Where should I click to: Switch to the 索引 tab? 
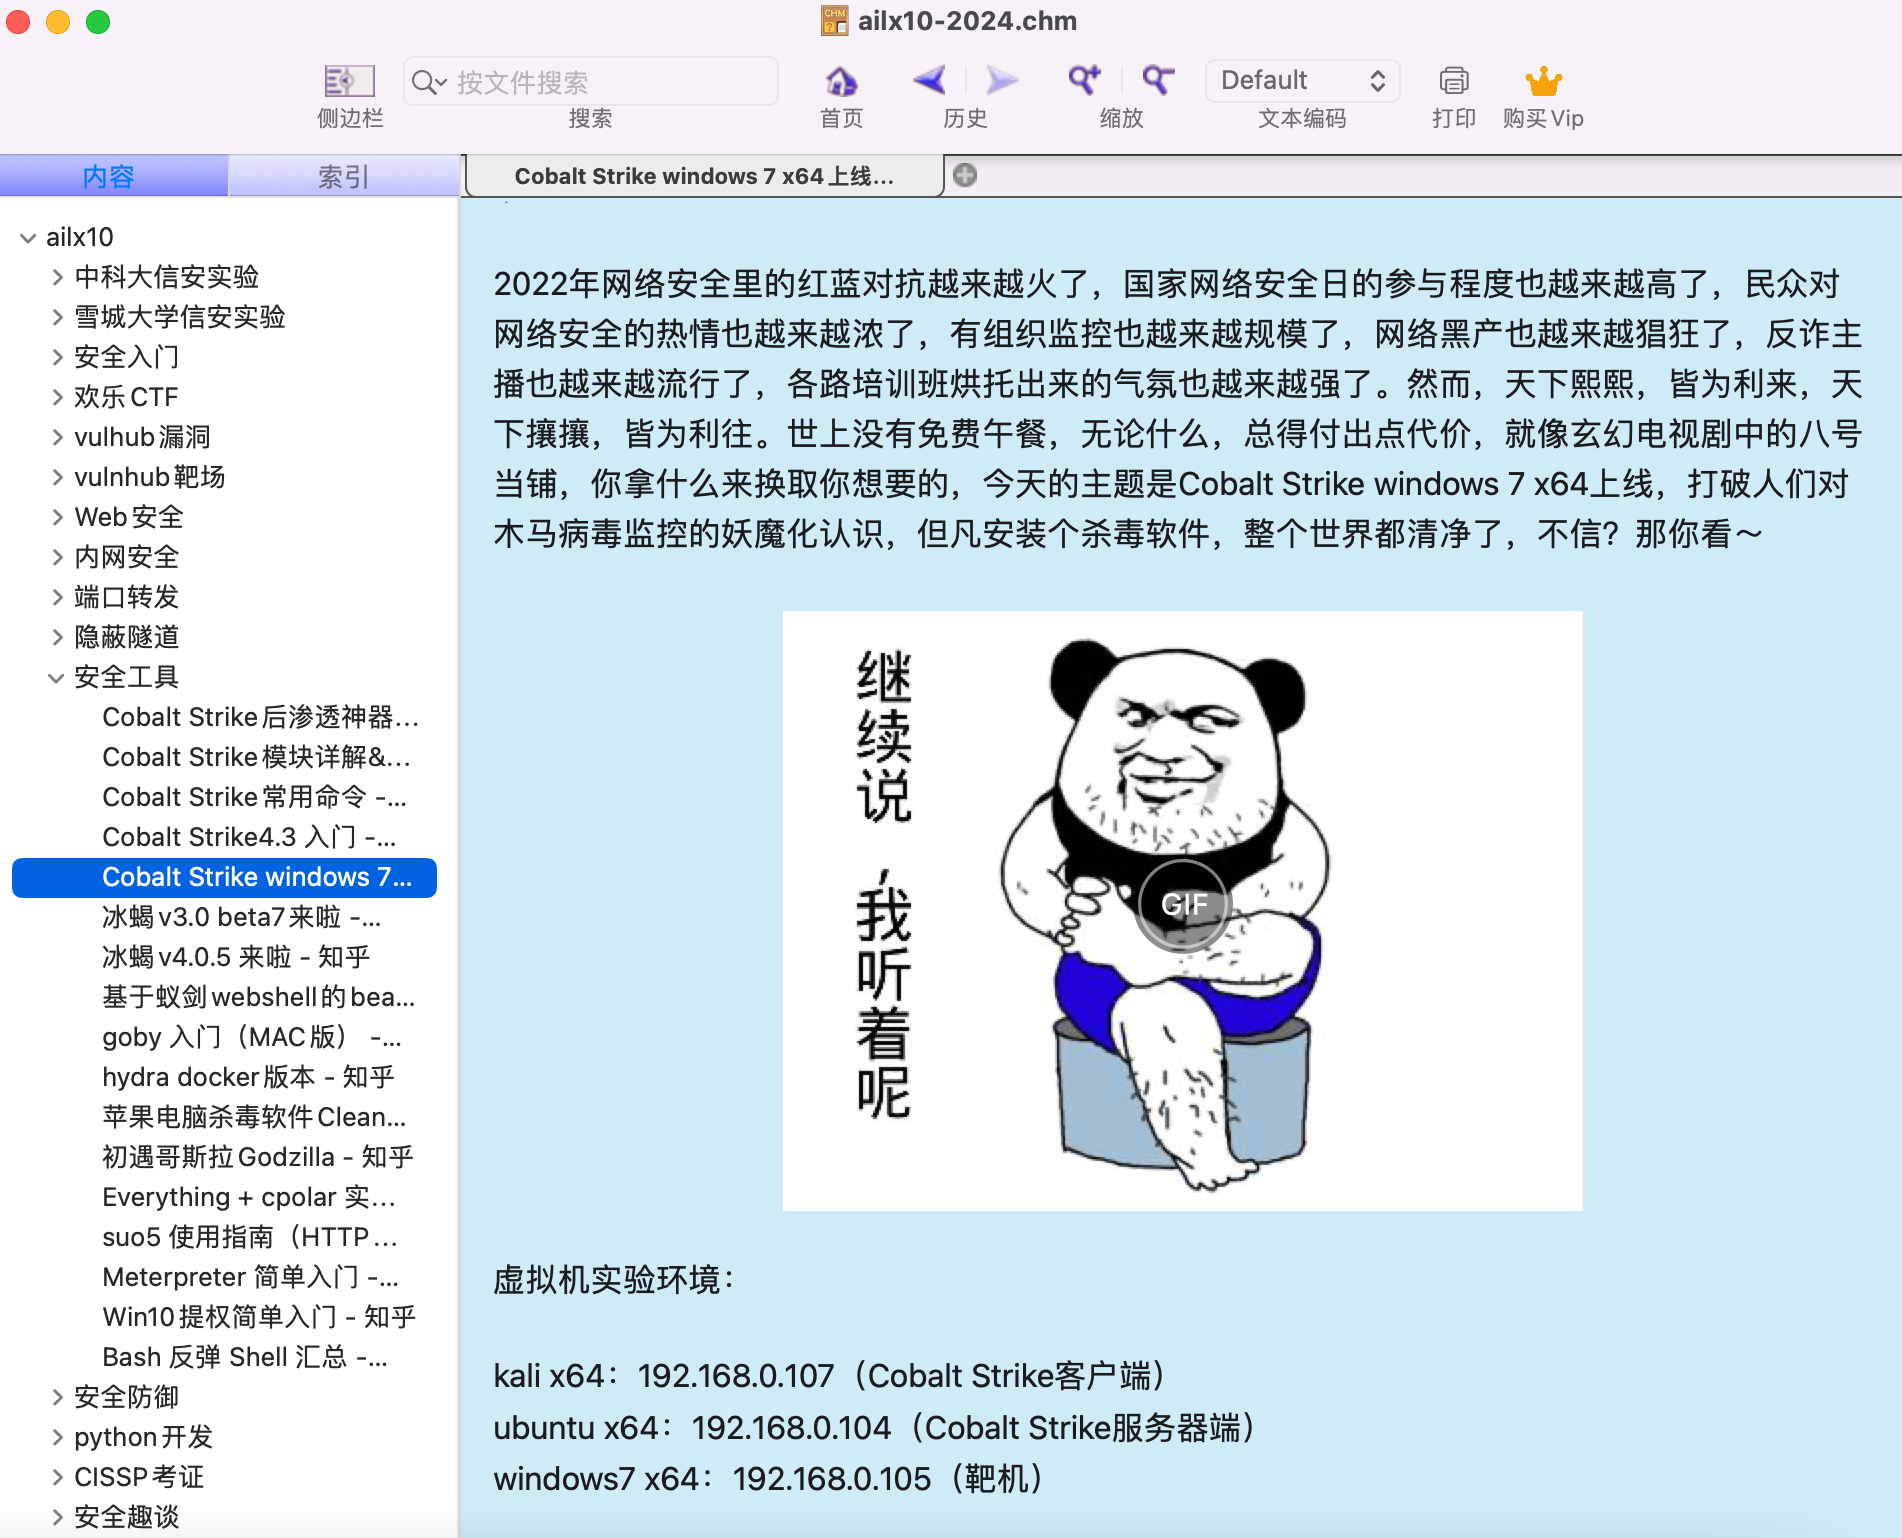(x=342, y=176)
